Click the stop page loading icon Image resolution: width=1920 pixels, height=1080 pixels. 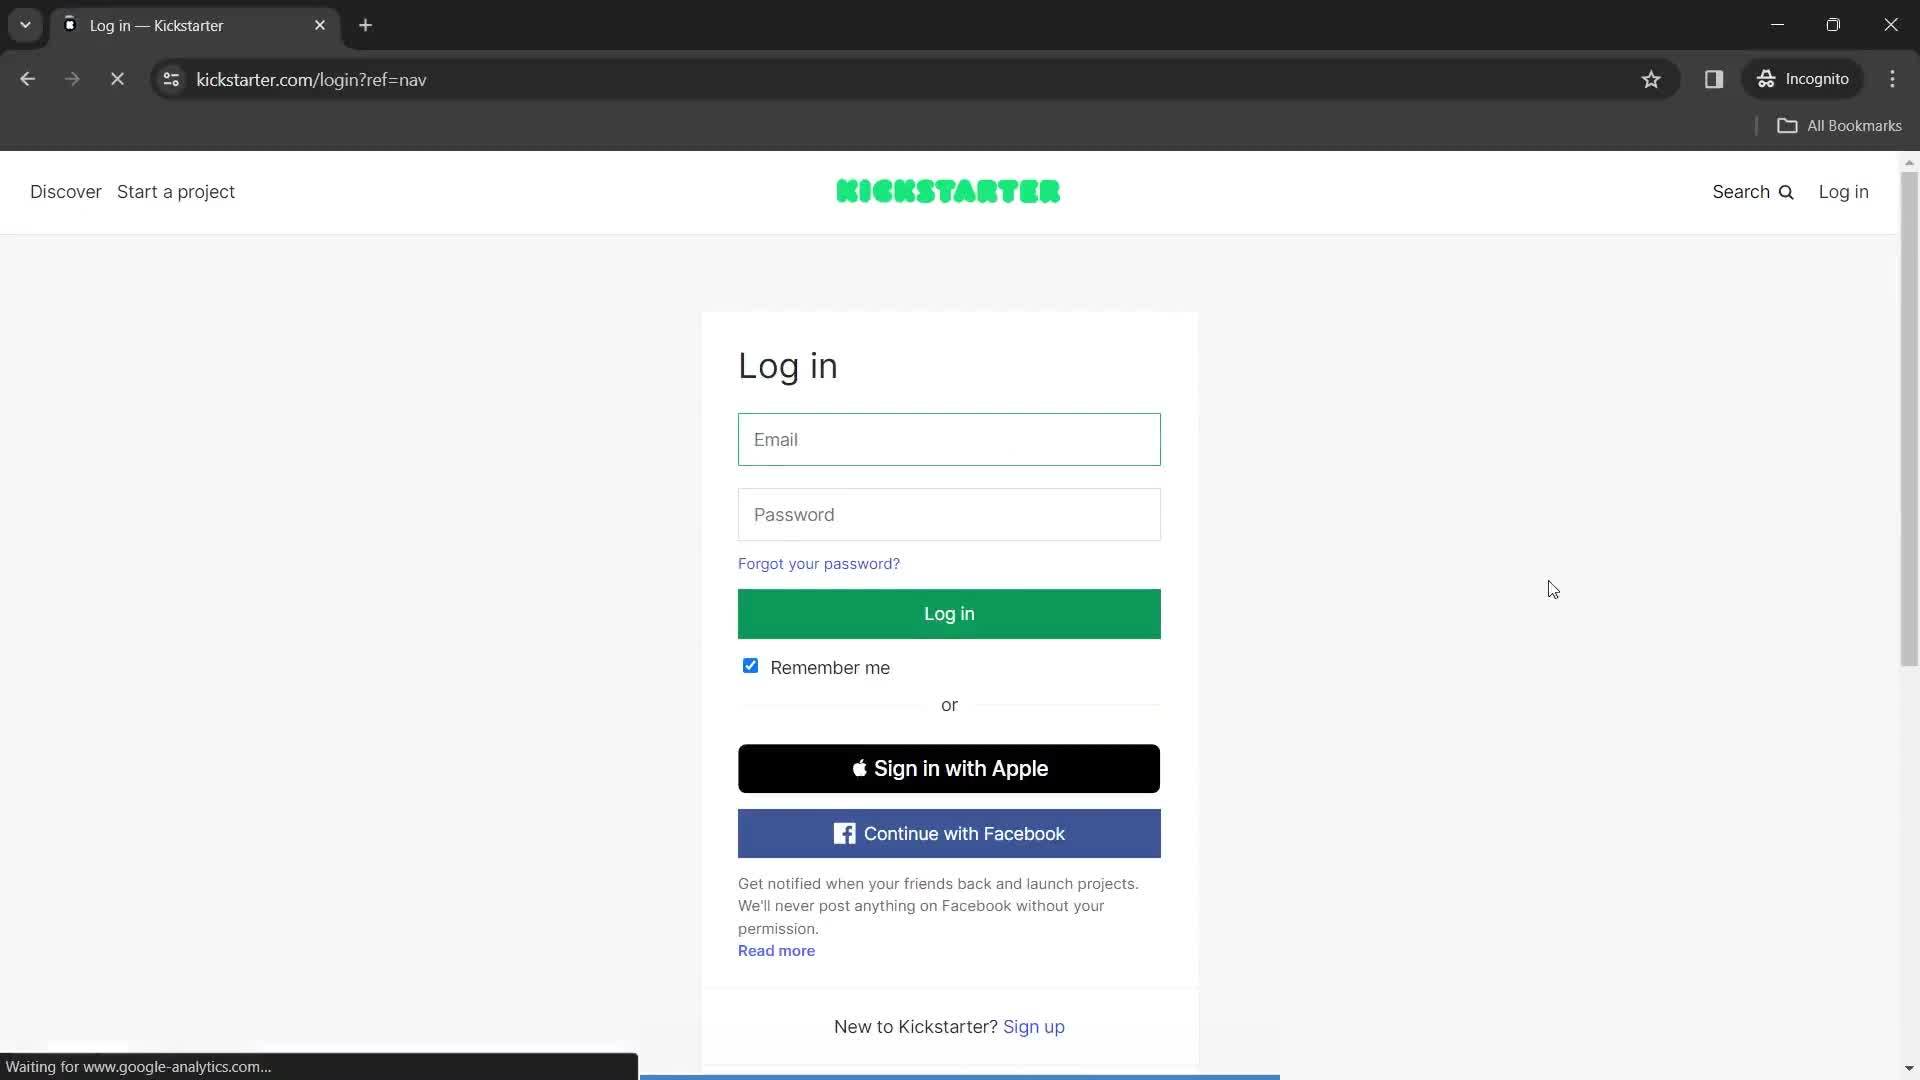coord(117,79)
